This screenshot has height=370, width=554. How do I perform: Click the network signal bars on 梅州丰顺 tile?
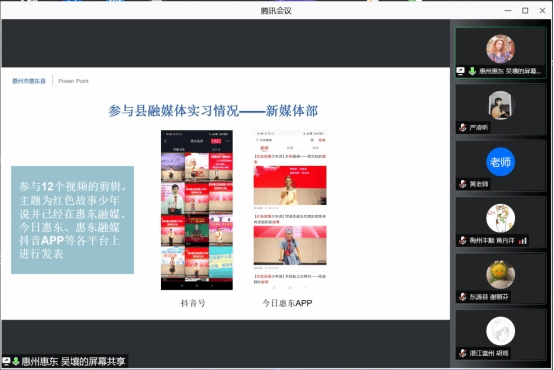(523, 241)
